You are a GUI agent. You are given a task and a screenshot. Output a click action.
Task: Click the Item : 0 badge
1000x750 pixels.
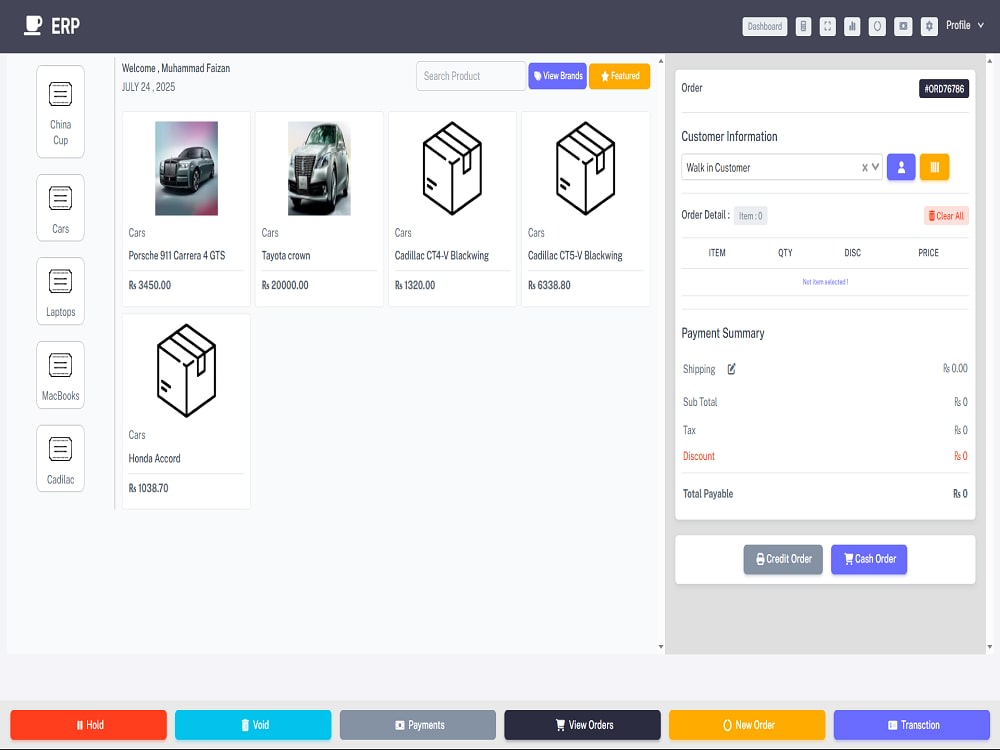click(751, 216)
